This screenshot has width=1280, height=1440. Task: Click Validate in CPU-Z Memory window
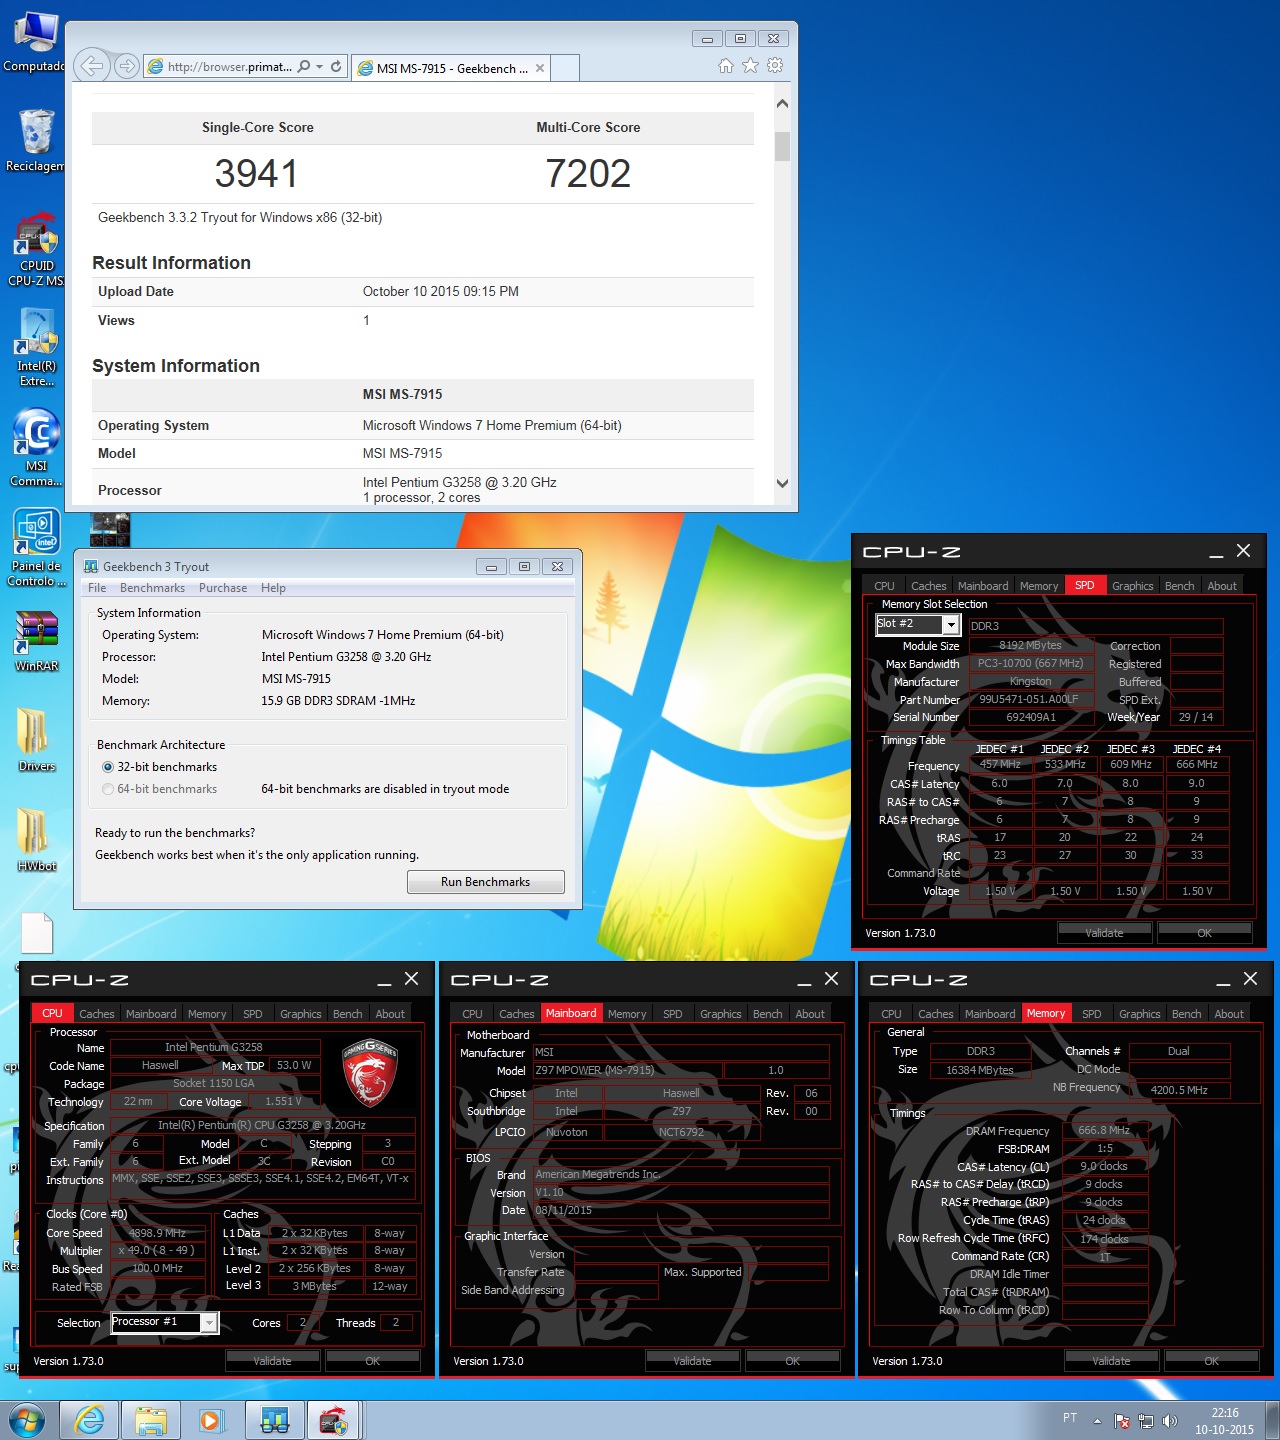(1112, 1361)
